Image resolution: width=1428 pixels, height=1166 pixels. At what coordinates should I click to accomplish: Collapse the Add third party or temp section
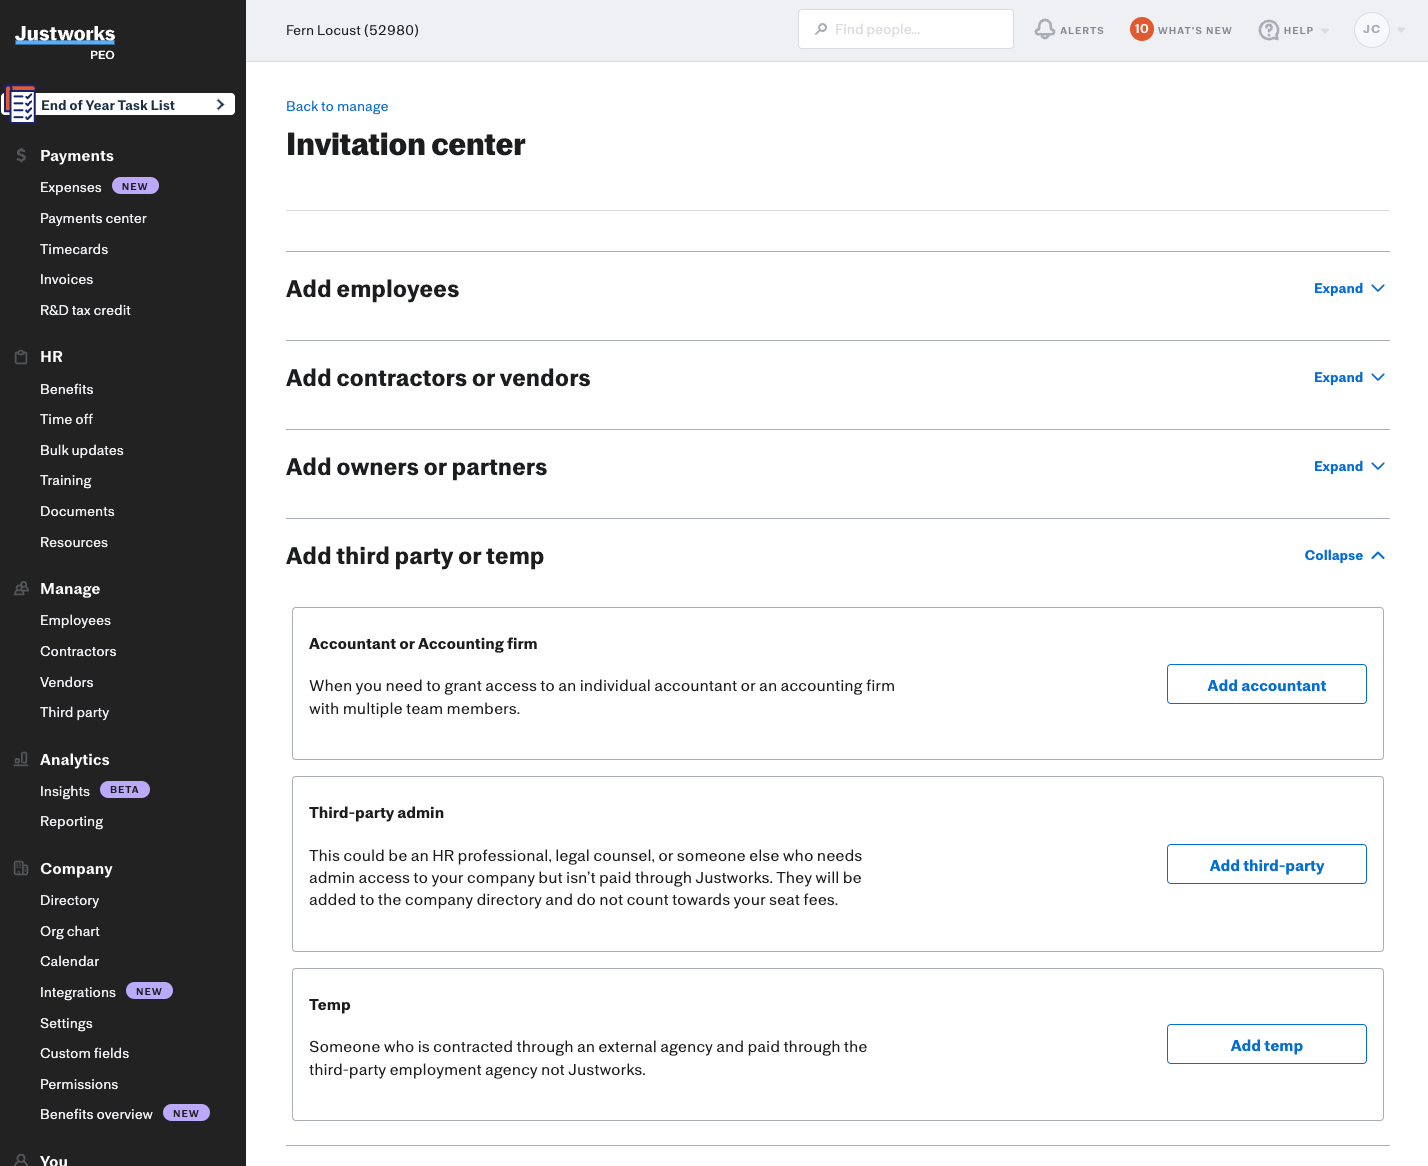(x=1344, y=556)
